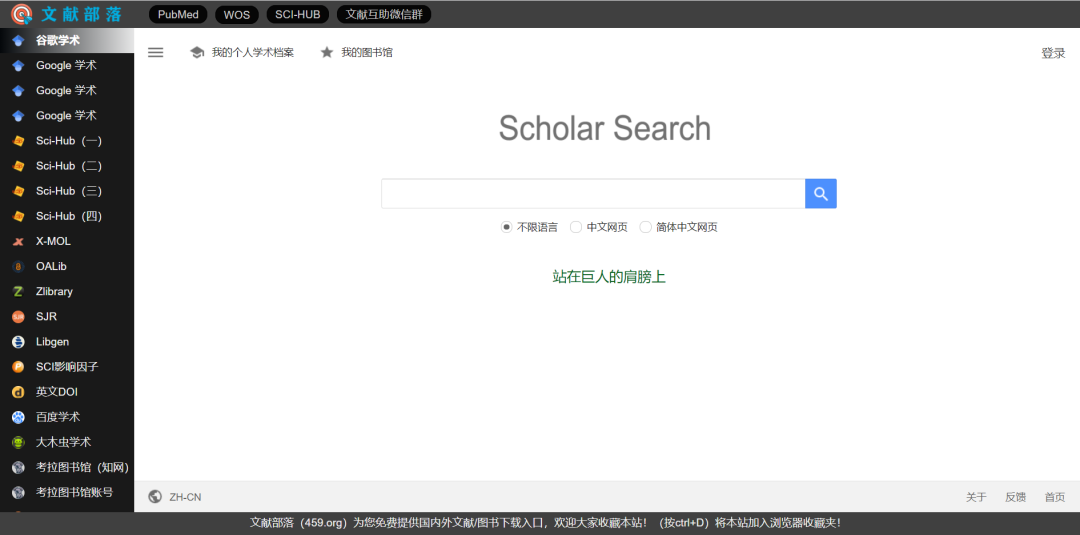Click the globe language icon
Image resolution: width=1080 pixels, height=535 pixels.
tap(155, 497)
